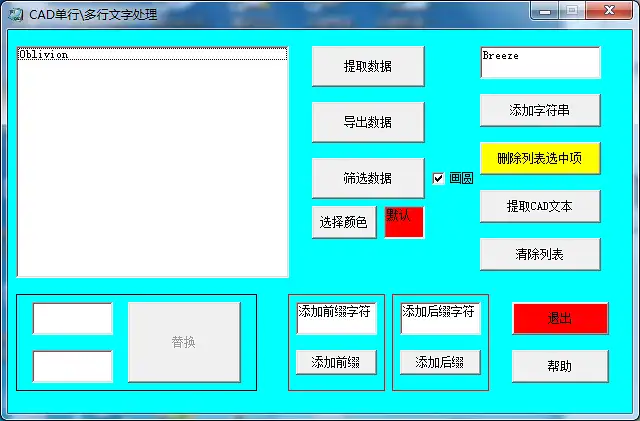Open the 选择颜色 color picker

(344, 222)
